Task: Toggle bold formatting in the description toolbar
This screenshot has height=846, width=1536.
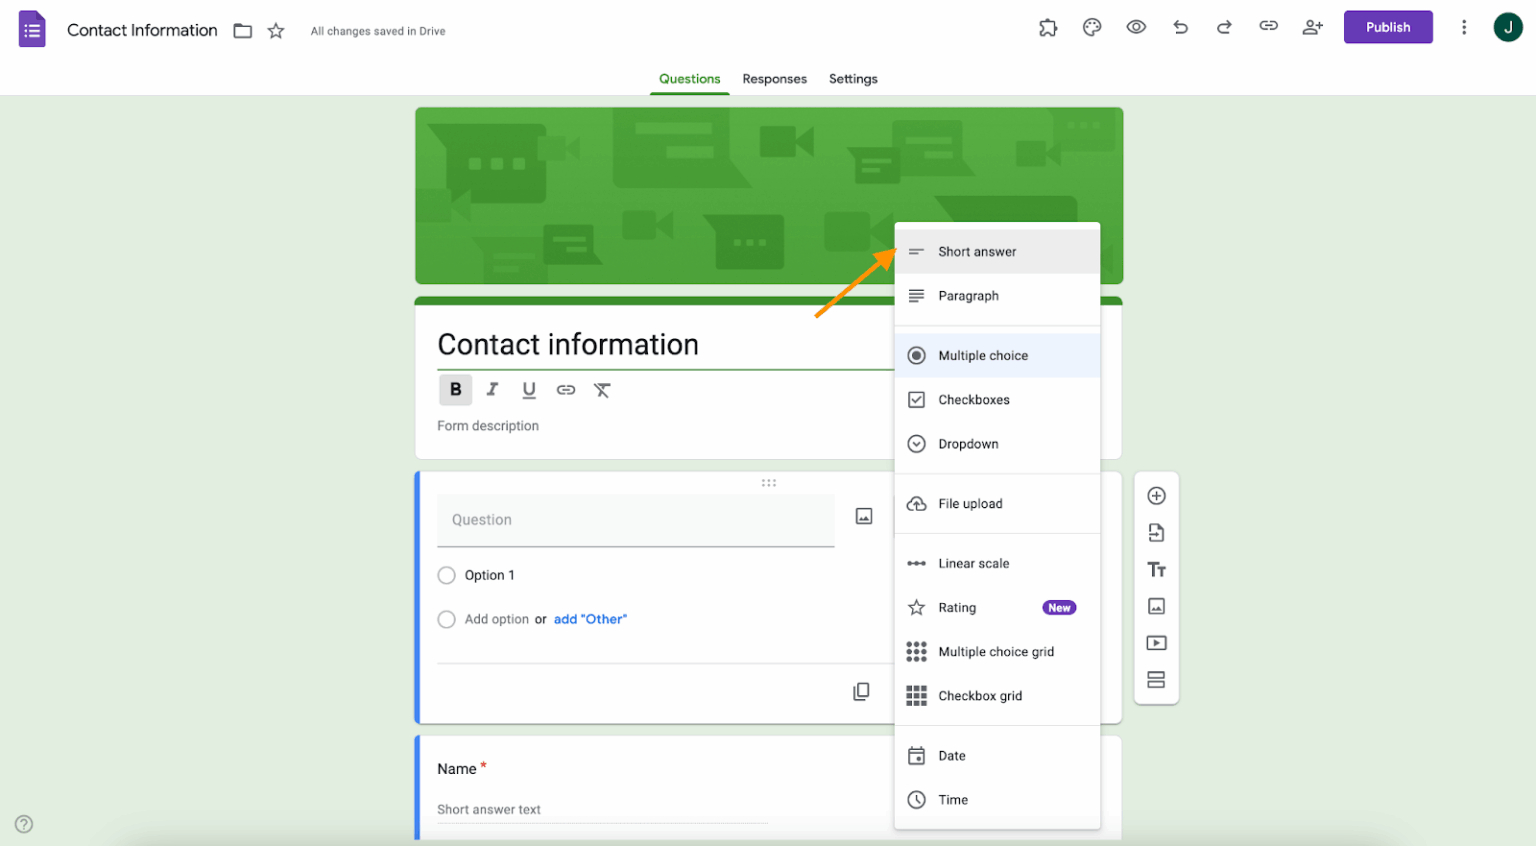Action: click(x=456, y=390)
